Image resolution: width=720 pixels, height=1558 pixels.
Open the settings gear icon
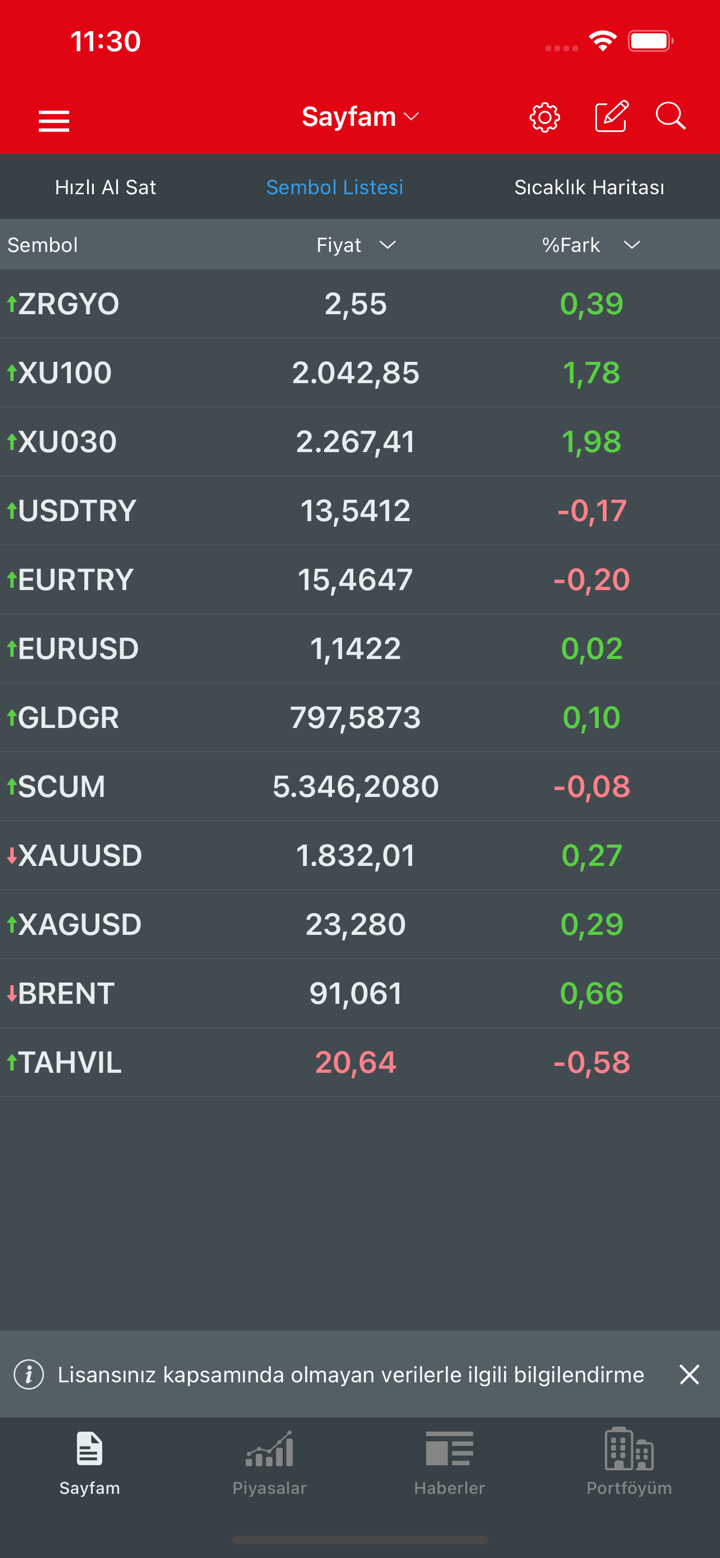pyautogui.click(x=544, y=117)
